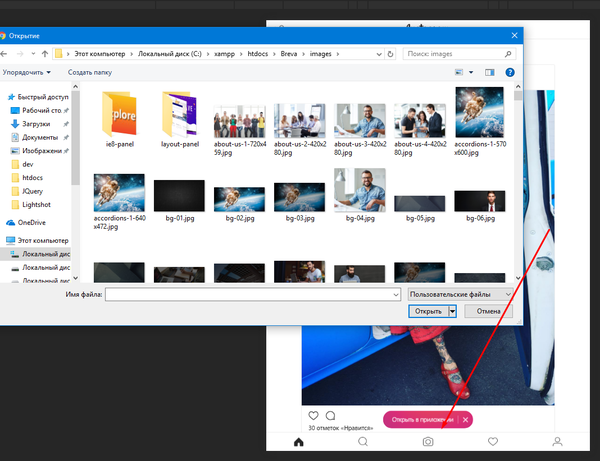
Task: Open the view options dropdown arrow
Action: click(471, 72)
